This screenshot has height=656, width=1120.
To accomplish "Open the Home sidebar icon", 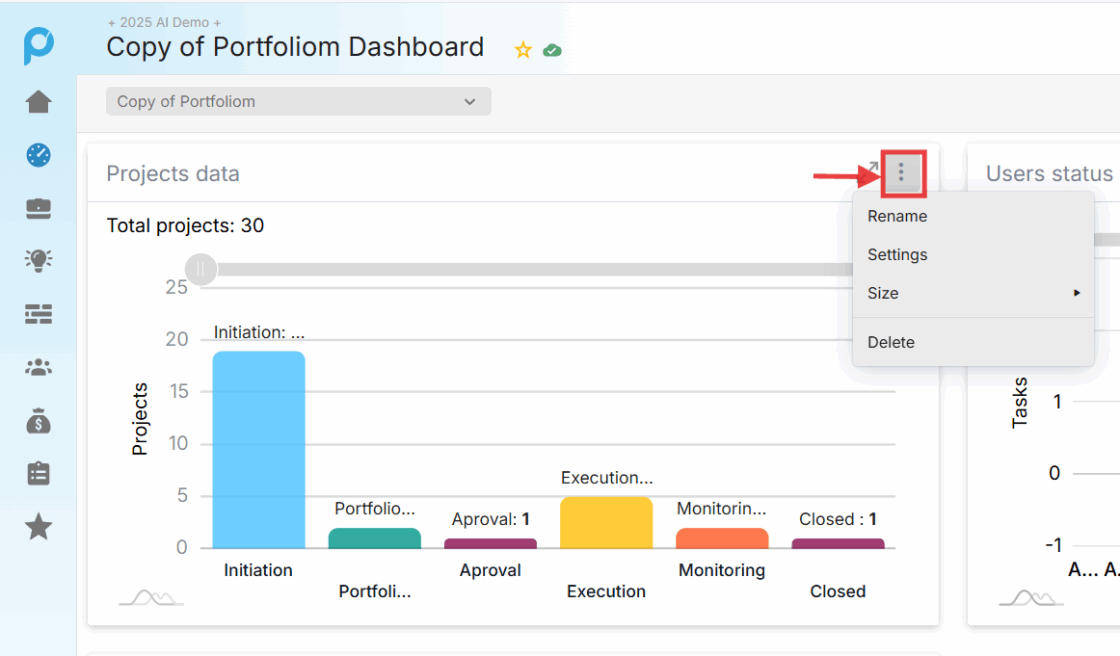I will (38, 102).
